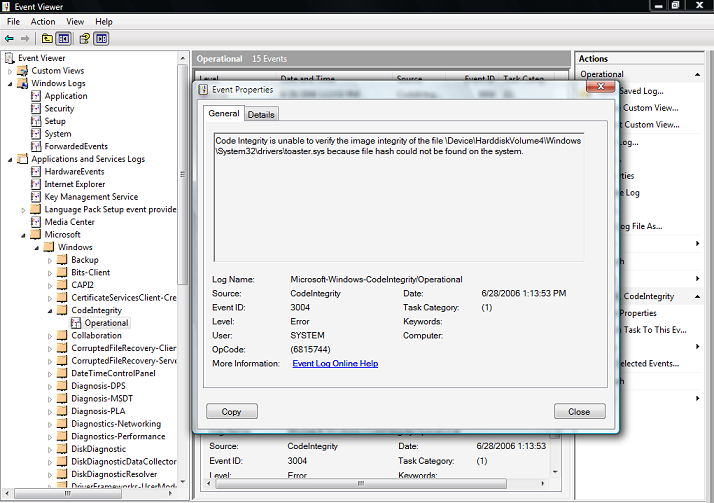Image resolution: width=714 pixels, height=503 pixels.
Task: Click the HardwareEvents log icon
Action: pos(36,172)
